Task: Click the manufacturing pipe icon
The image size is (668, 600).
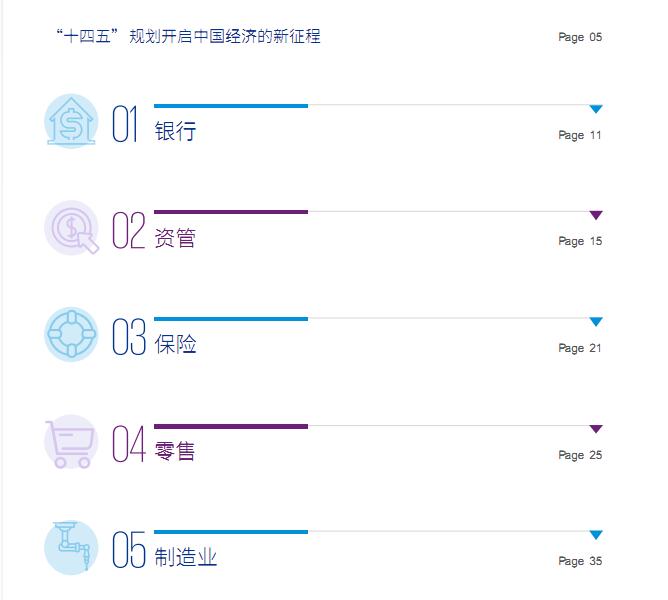Action: (x=71, y=548)
